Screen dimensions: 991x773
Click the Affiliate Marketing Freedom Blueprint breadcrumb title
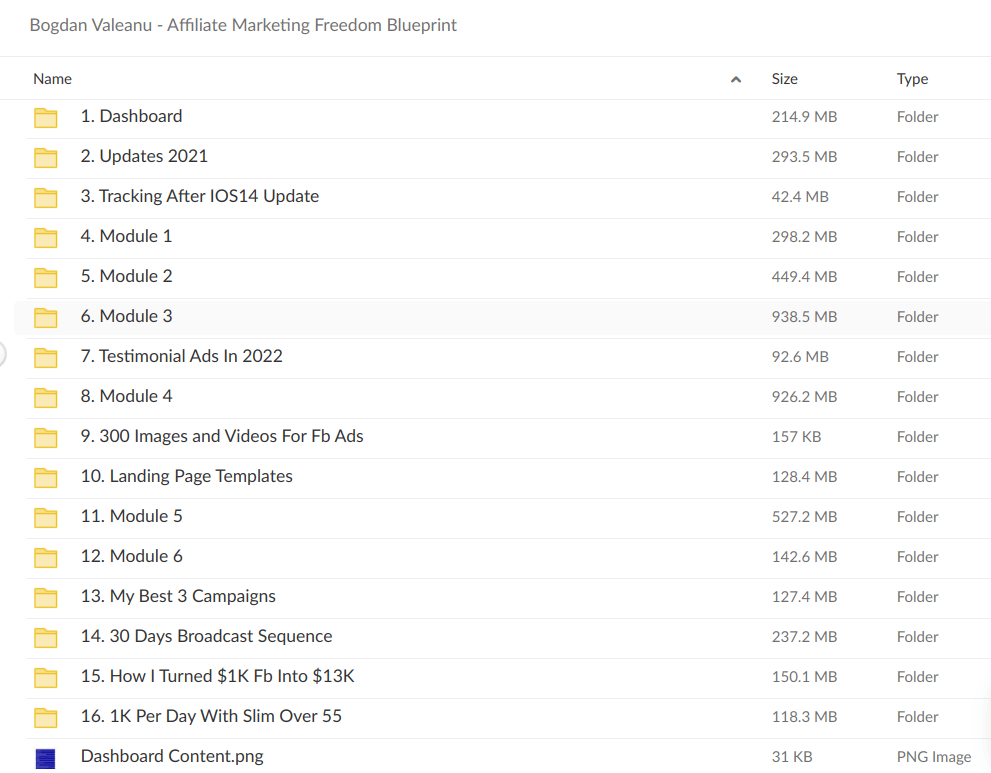pos(243,25)
